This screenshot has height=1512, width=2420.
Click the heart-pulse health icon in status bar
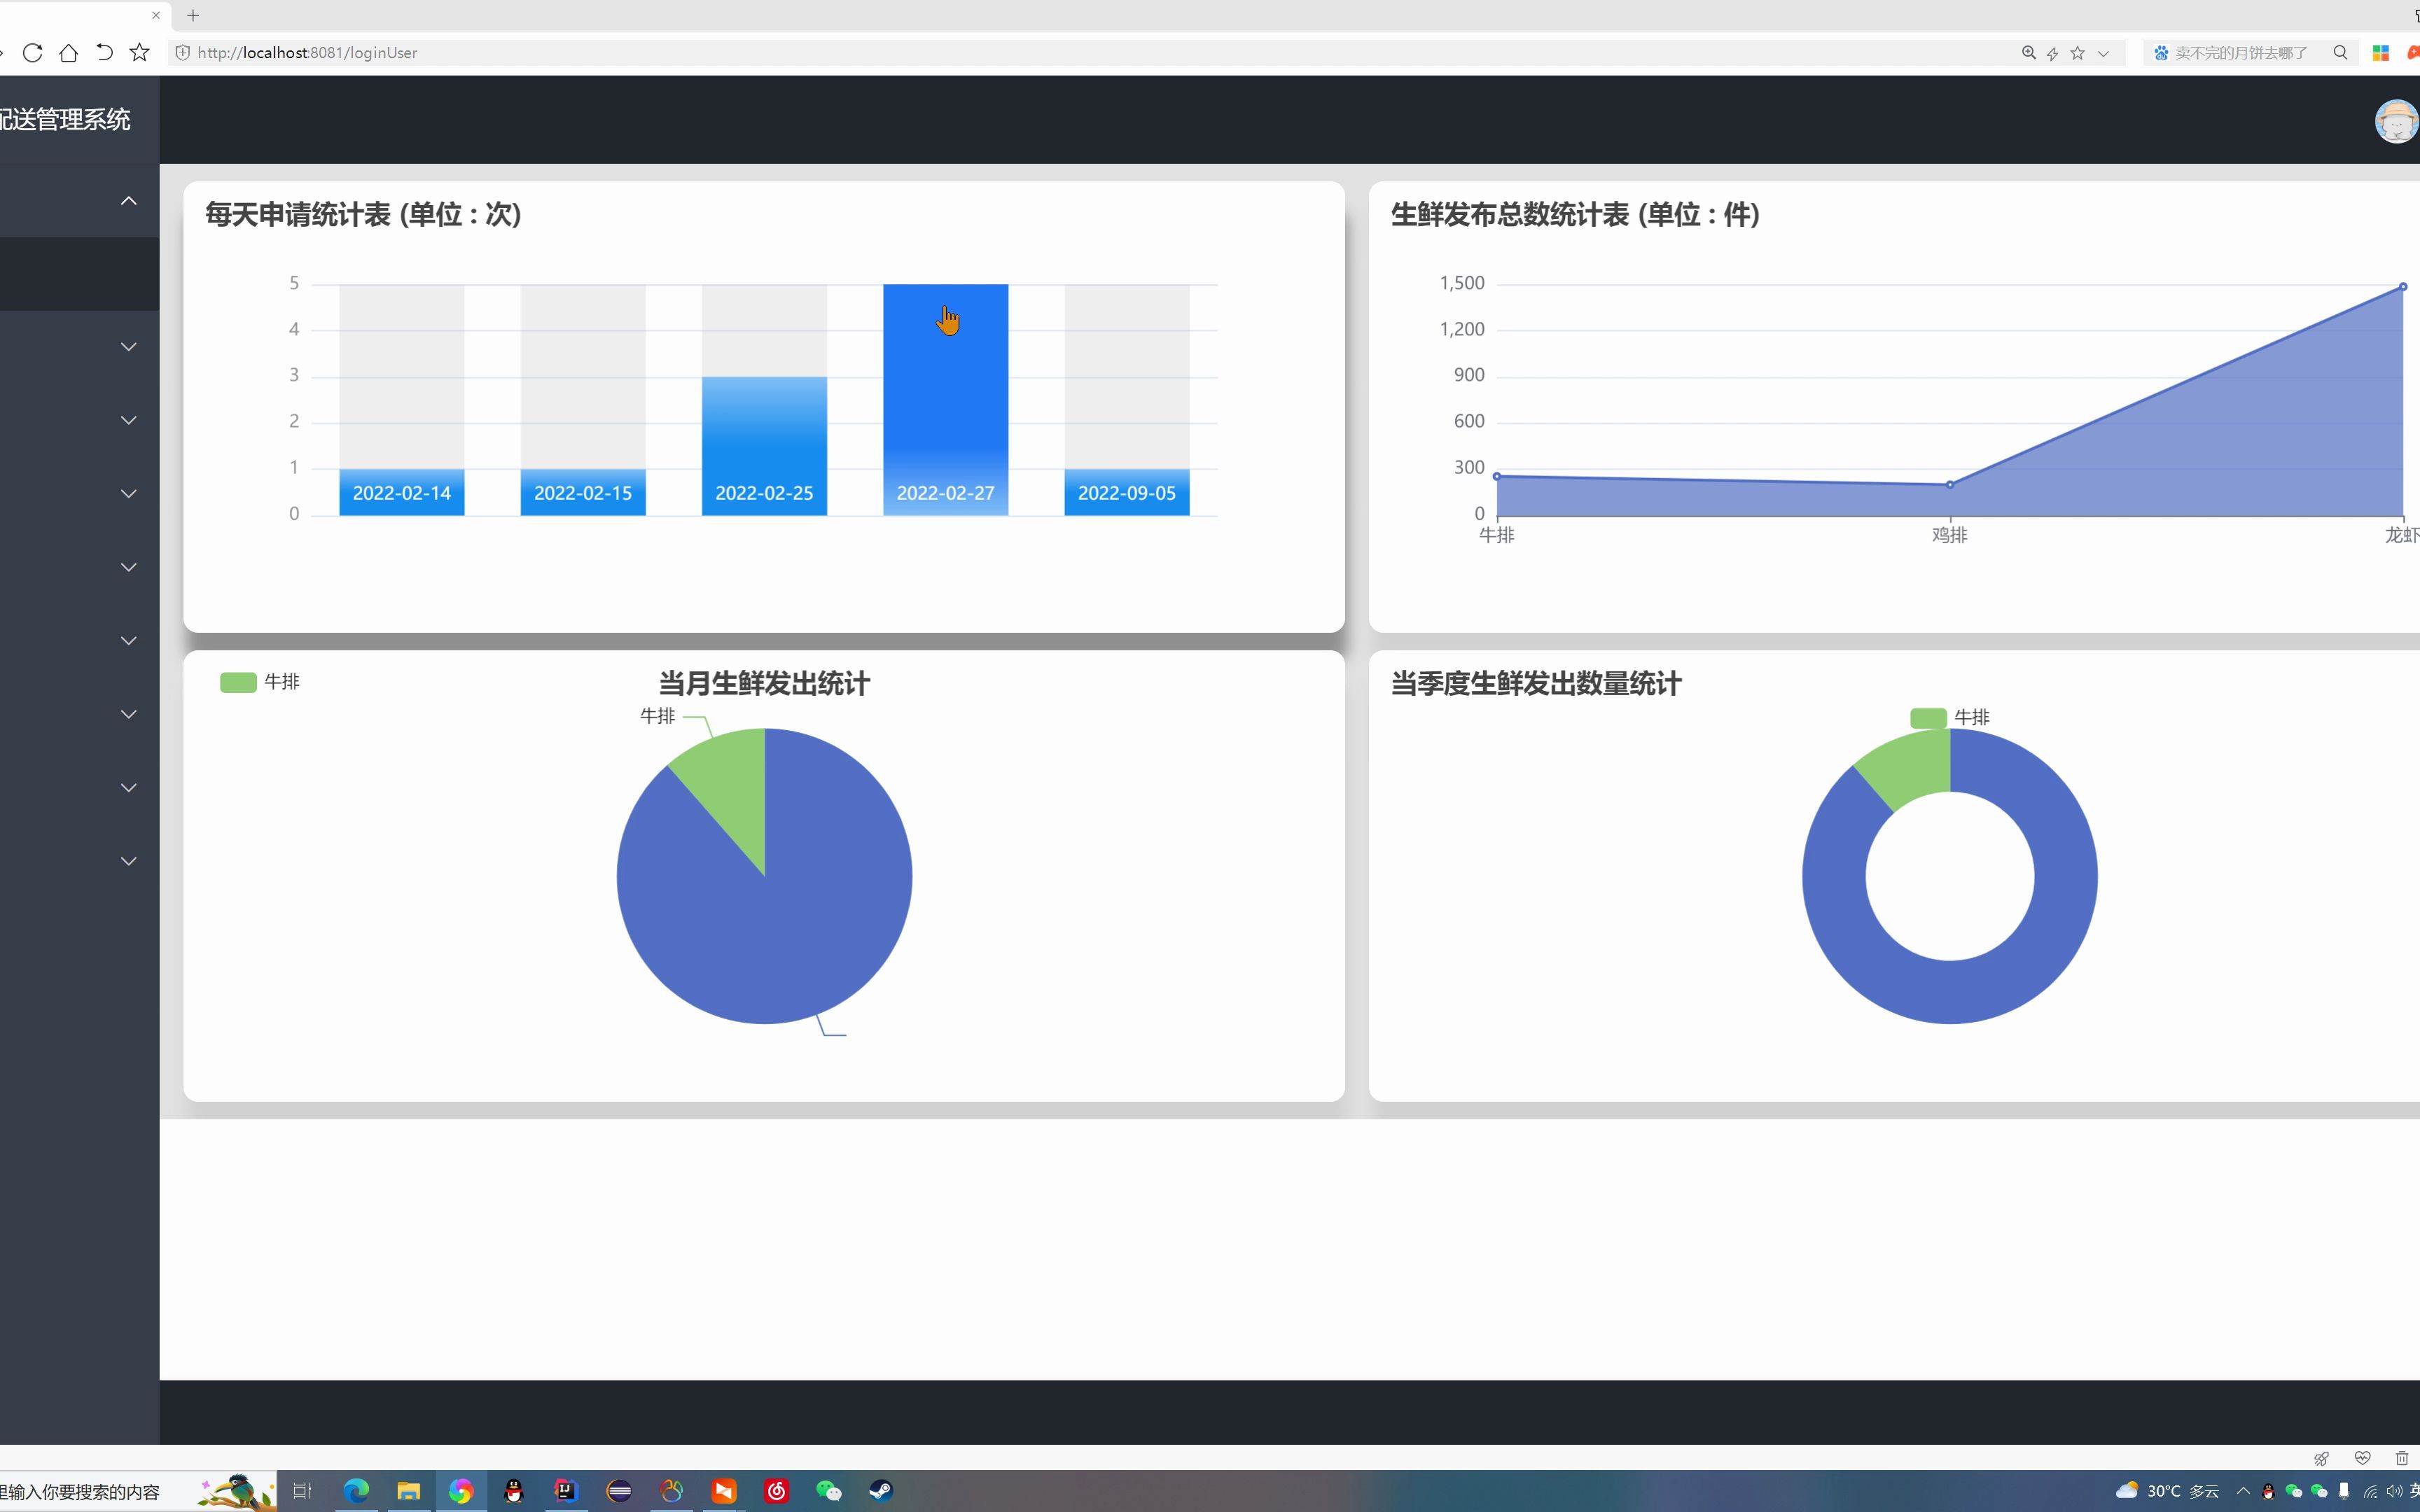(x=2362, y=1458)
